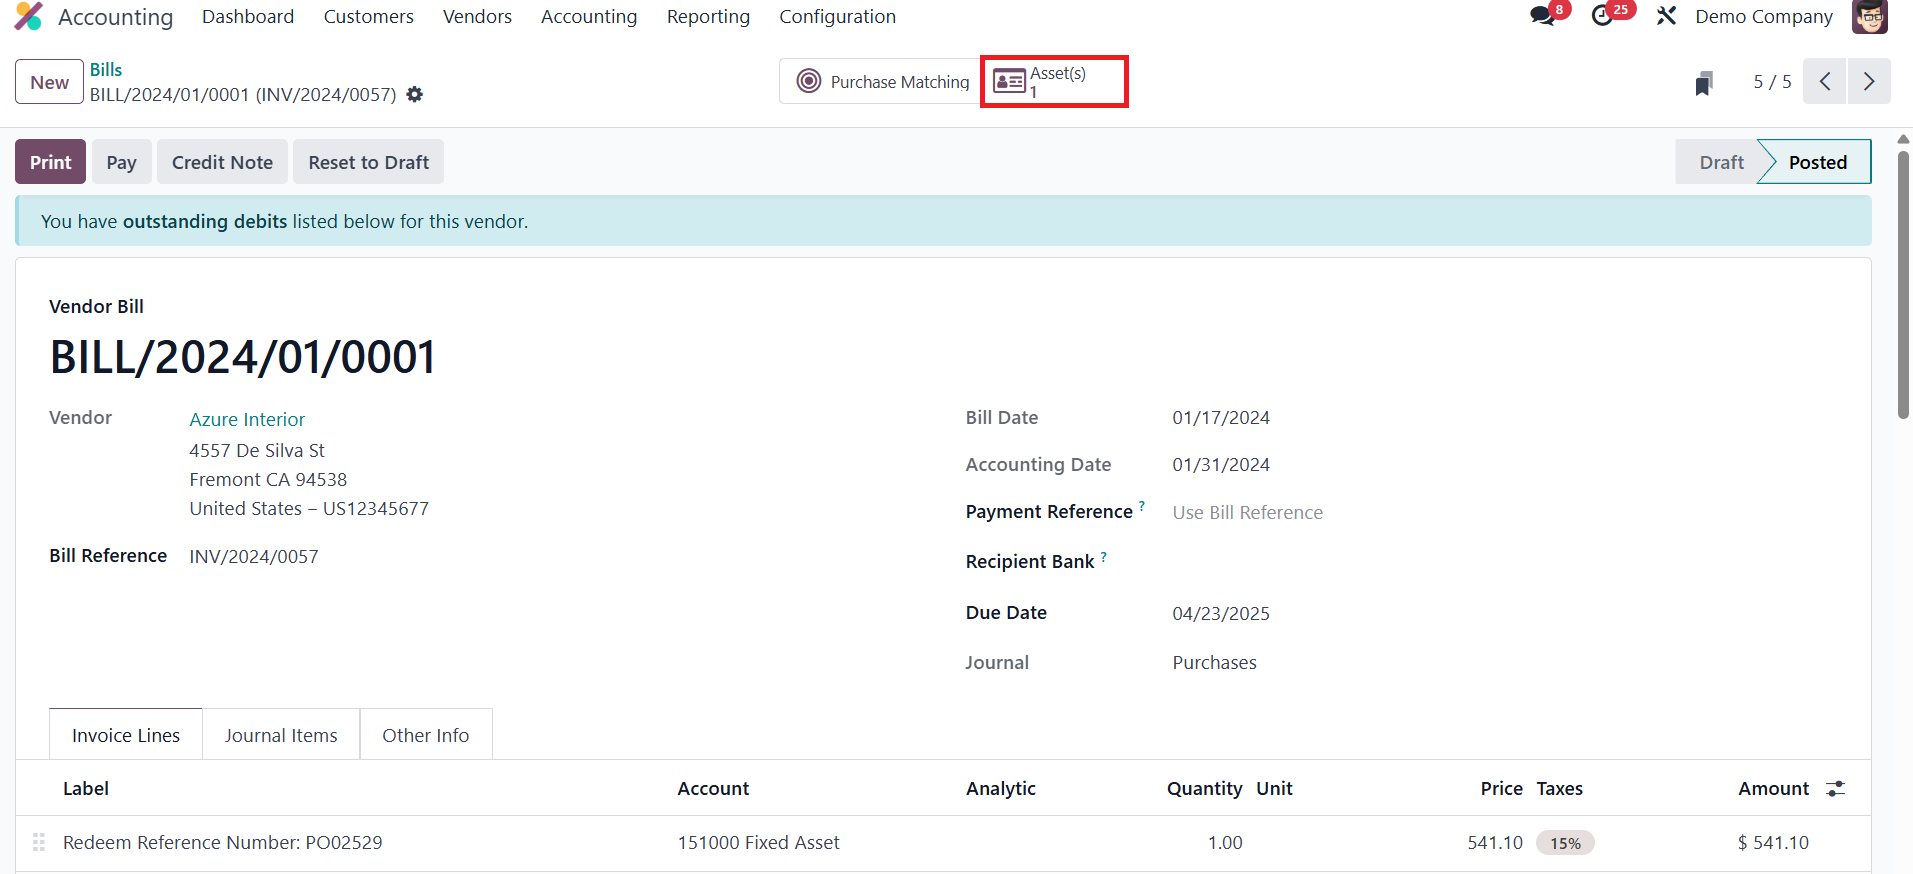Click the debug tools wrench icon

[x=1666, y=17]
